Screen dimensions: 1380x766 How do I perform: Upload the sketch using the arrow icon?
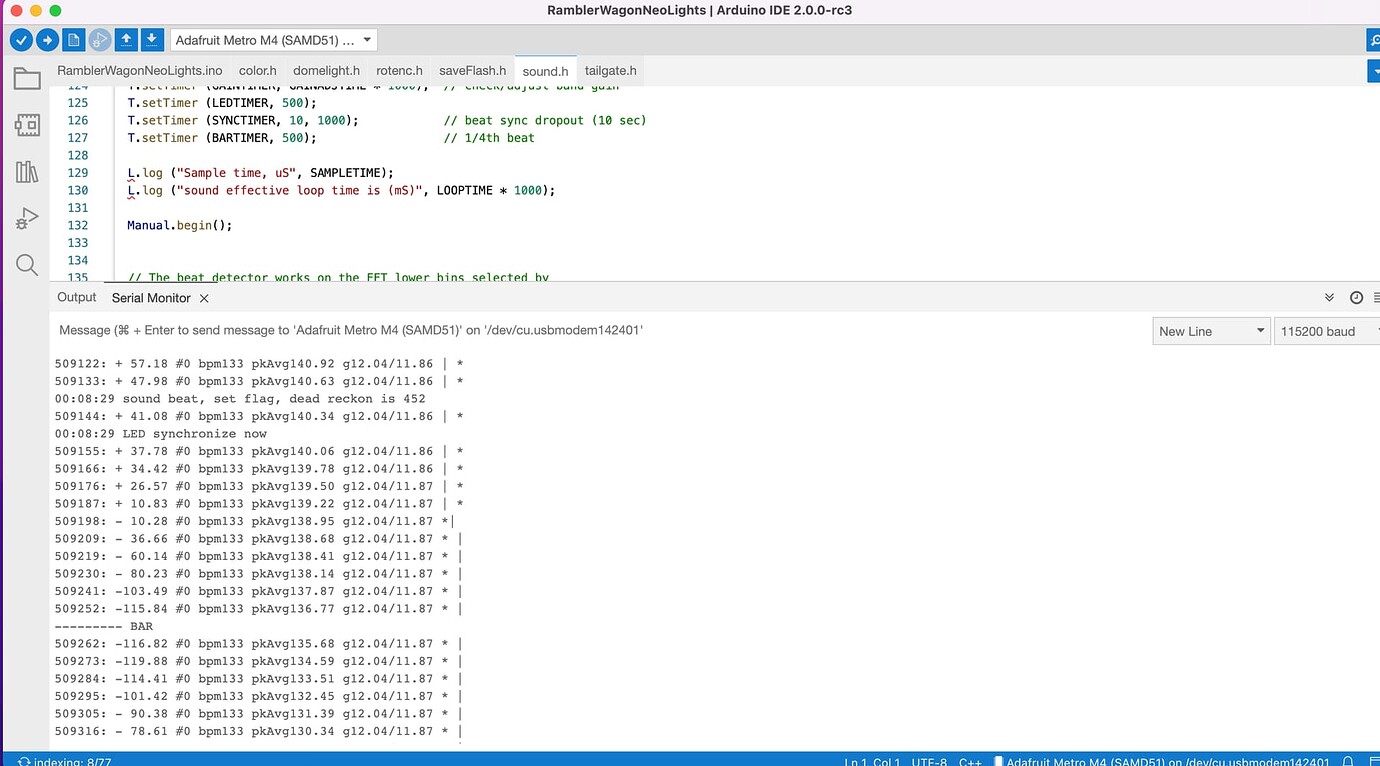(47, 39)
